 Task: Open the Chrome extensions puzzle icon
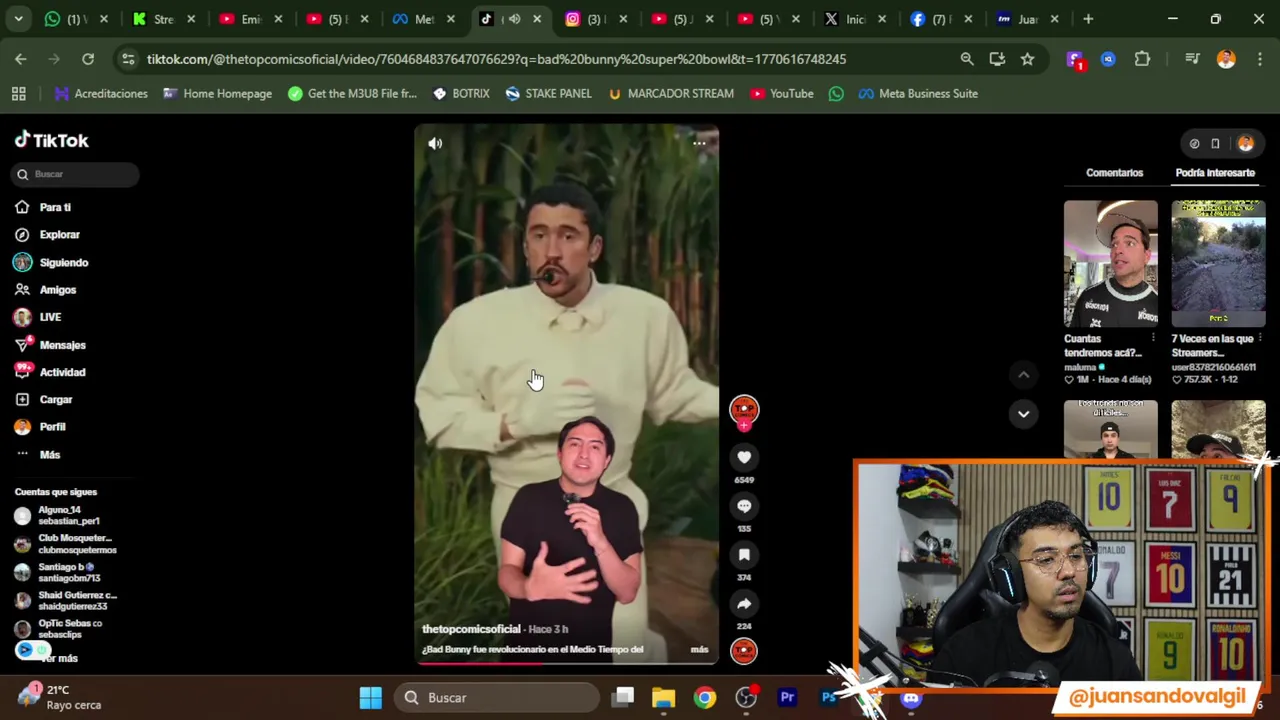[1142, 59]
